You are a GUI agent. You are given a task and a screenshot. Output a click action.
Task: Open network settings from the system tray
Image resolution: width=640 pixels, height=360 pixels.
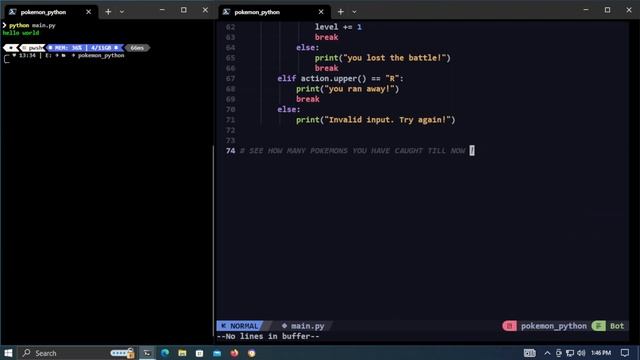coord(570,353)
